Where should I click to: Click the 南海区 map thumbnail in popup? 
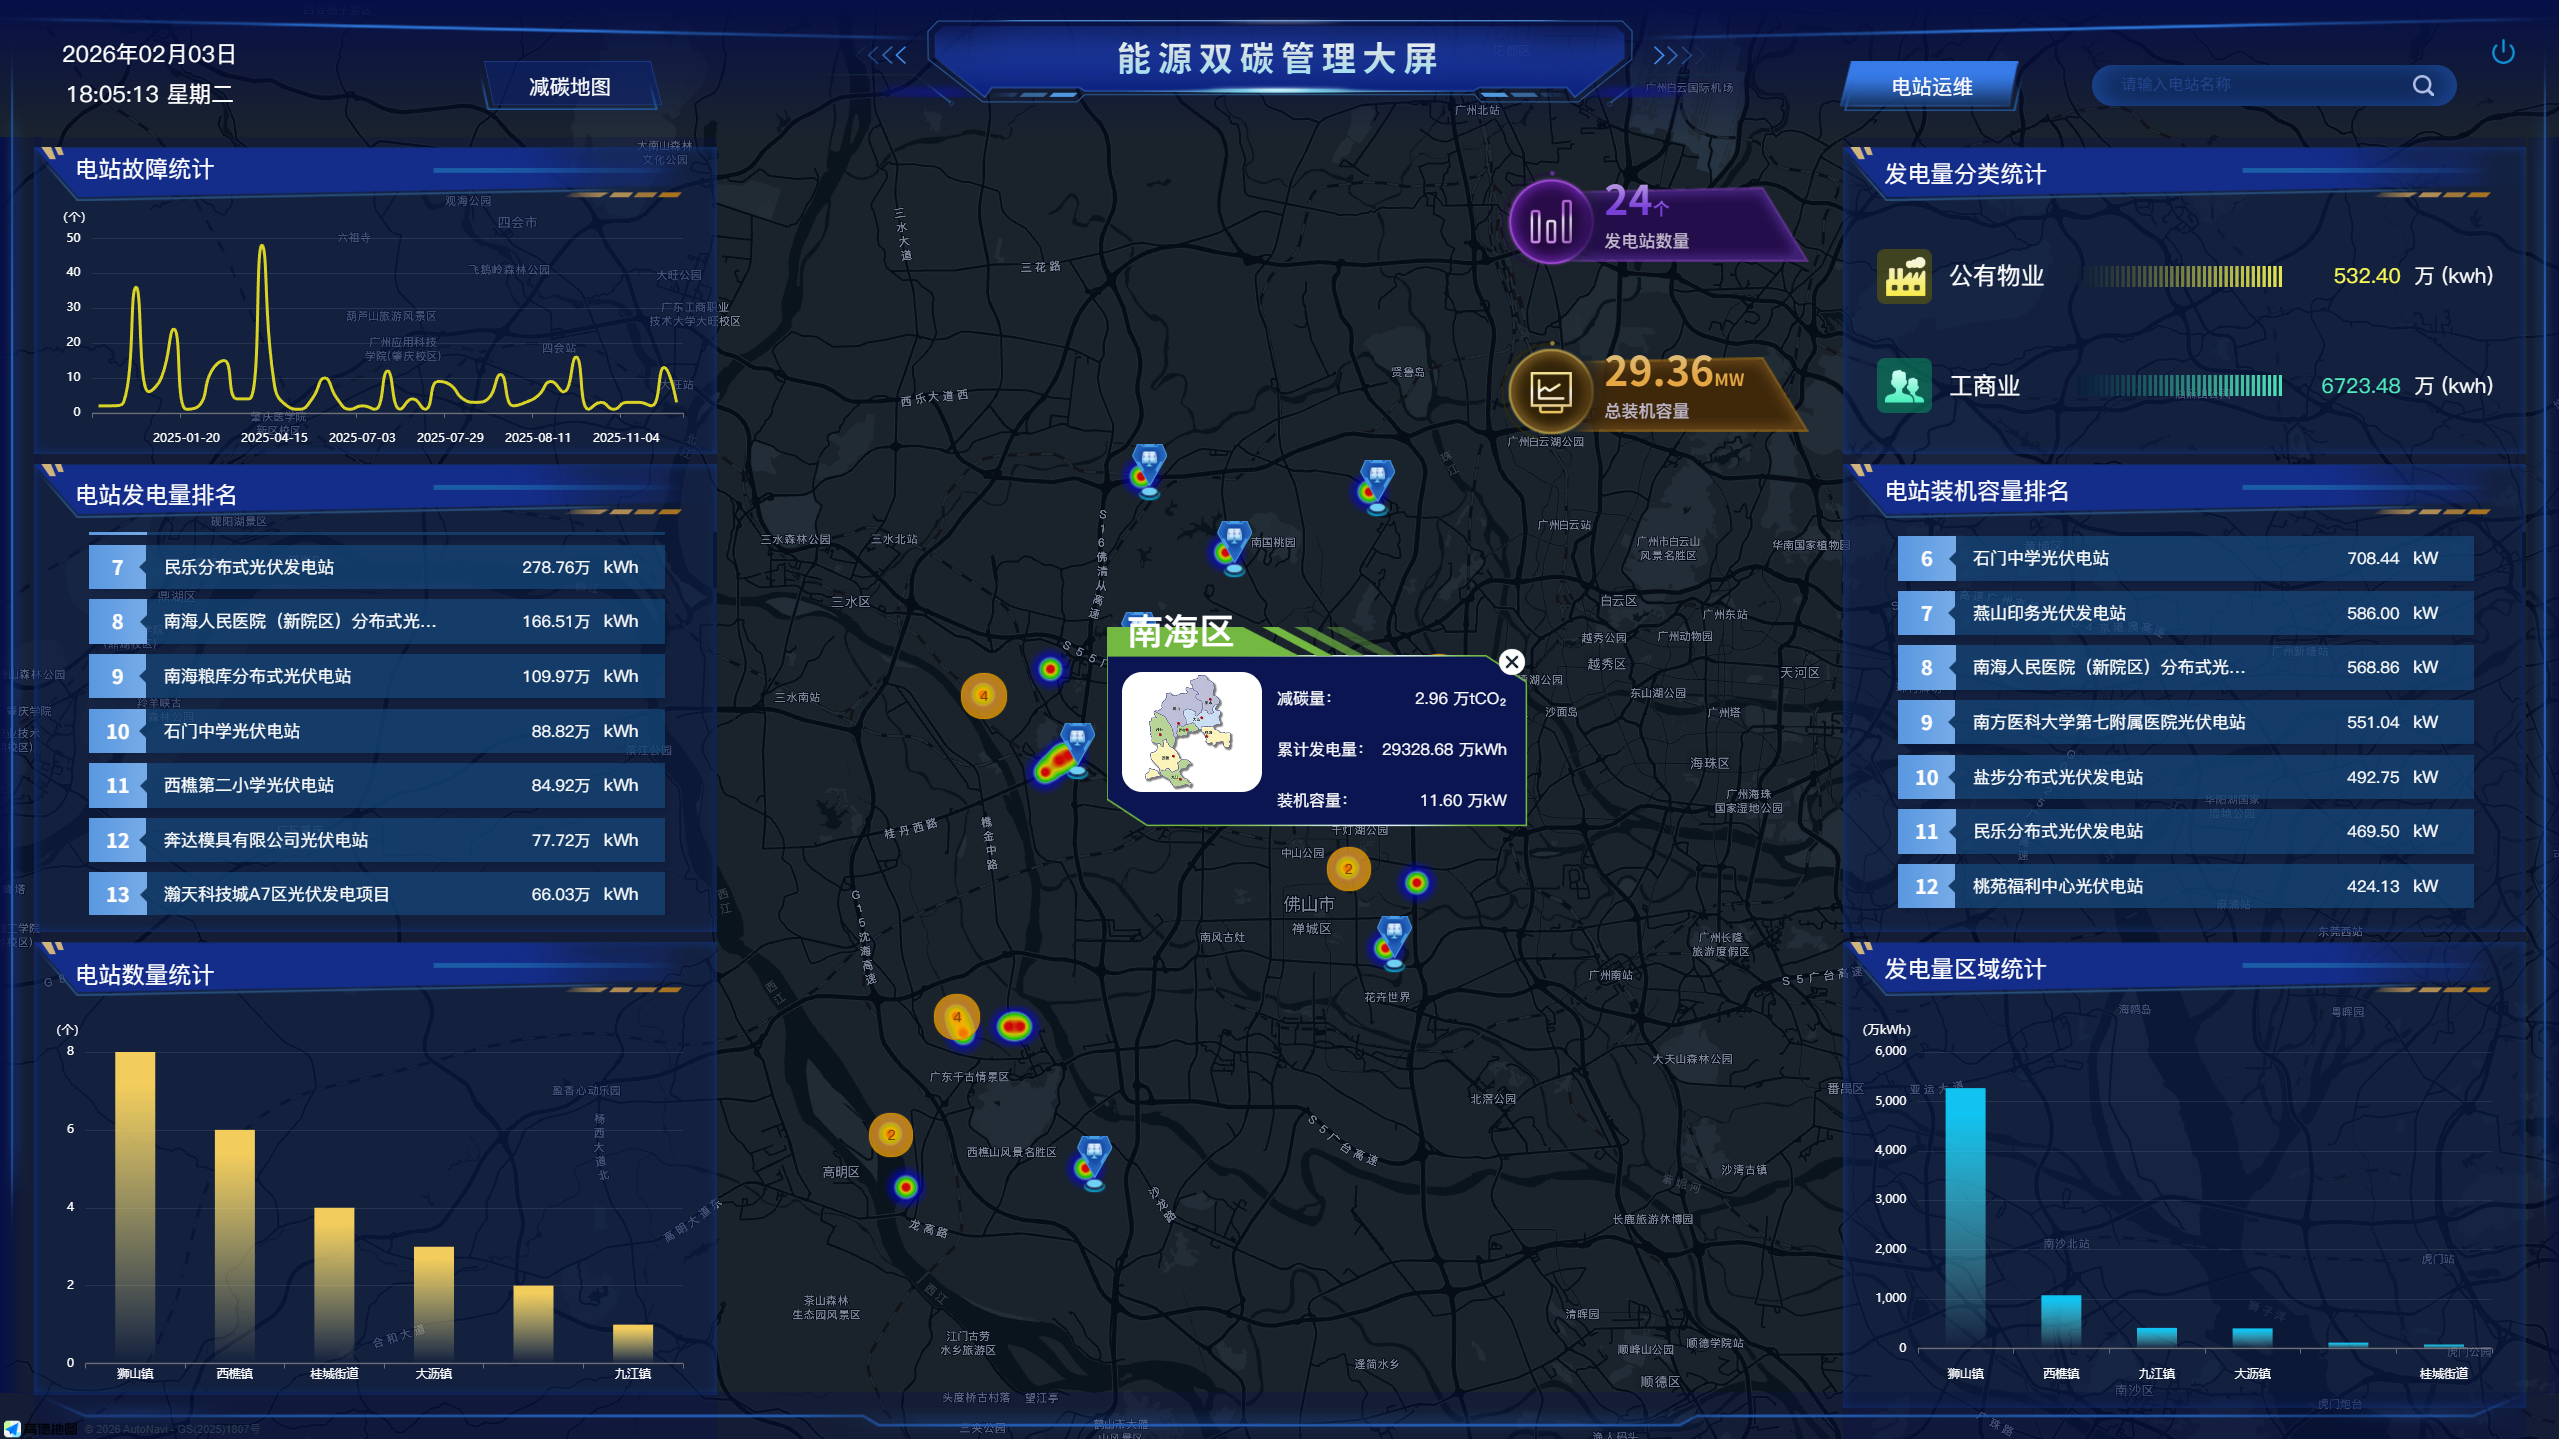pyautogui.click(x=1191, y=732)
